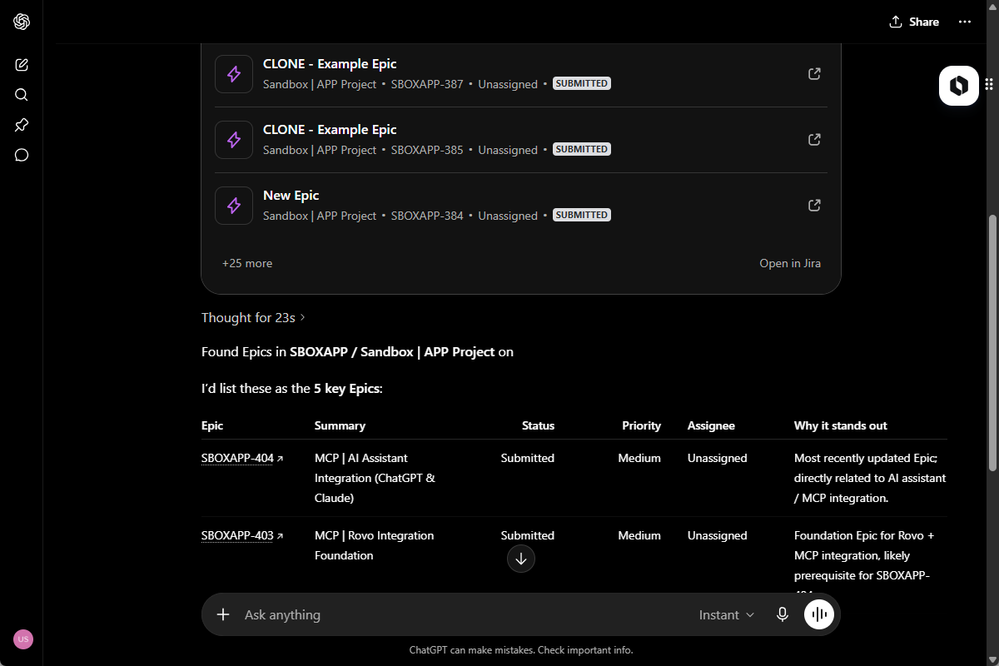Click the microphone dictation icon
The height and width of the screenshot is (666, 999).
[x=782, y=614]
